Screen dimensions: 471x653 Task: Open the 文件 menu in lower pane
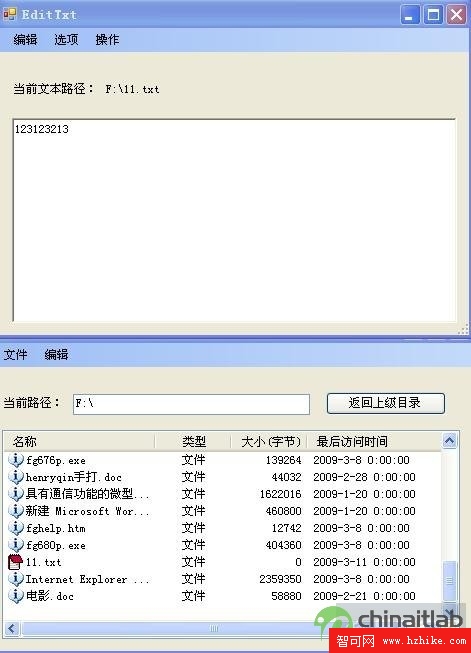click(15, 355)
